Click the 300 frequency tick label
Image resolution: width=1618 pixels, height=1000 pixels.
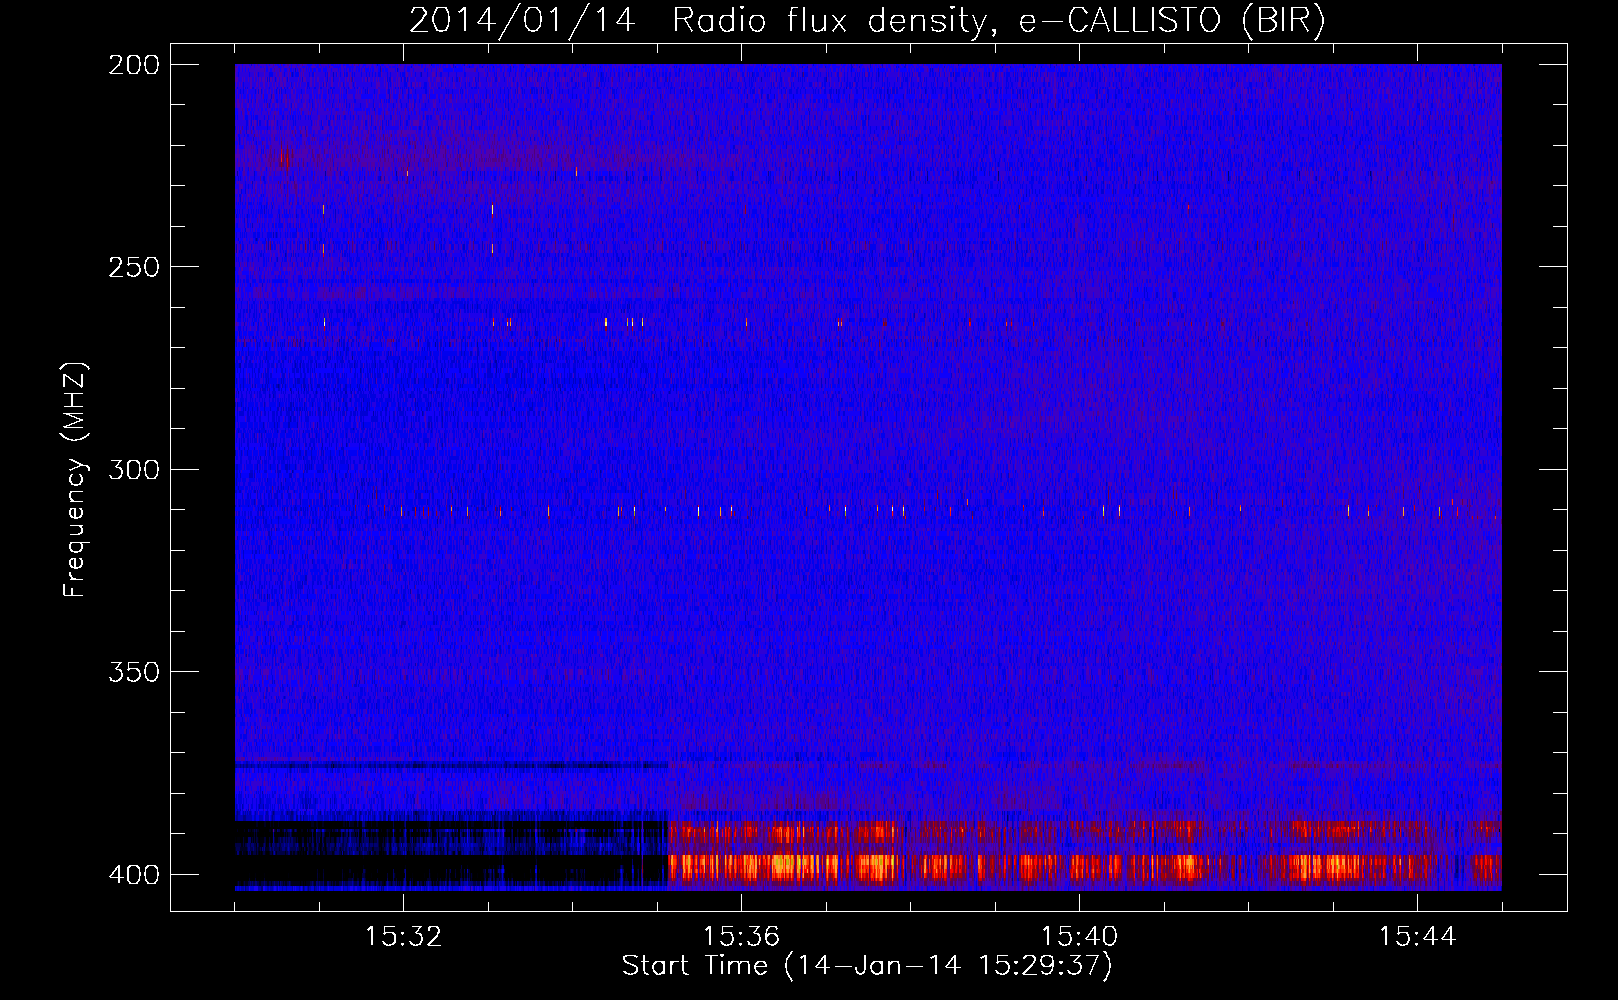[x=134, y=470]
